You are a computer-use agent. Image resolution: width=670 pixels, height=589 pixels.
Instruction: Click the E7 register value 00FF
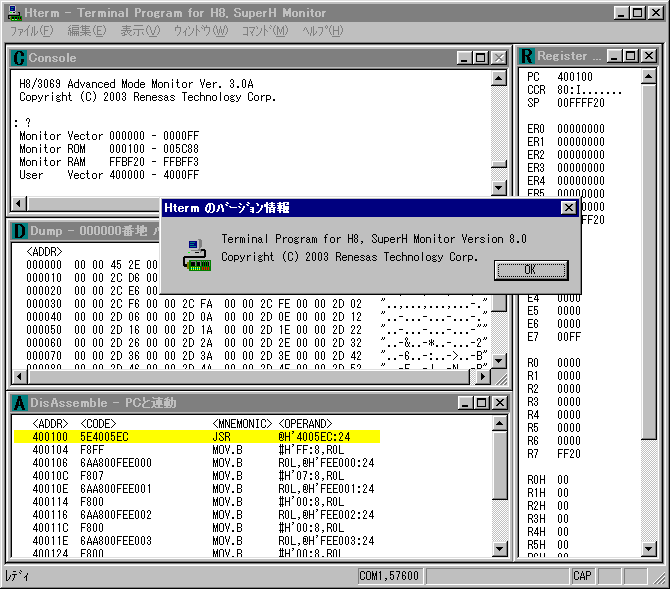click(x=569, y=337)
